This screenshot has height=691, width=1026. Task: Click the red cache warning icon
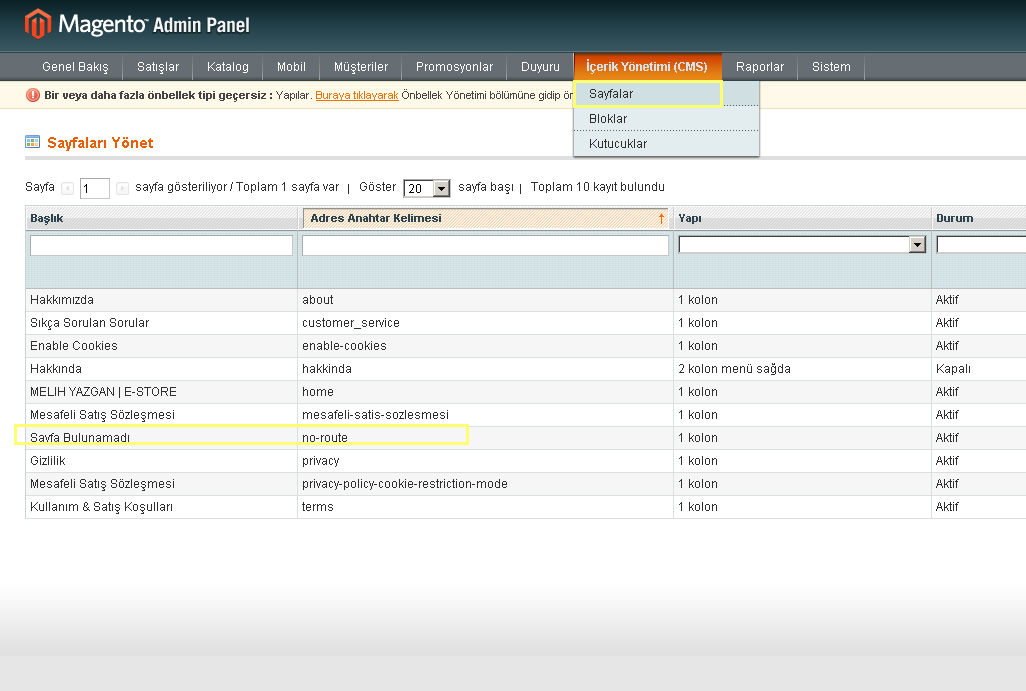33,96
